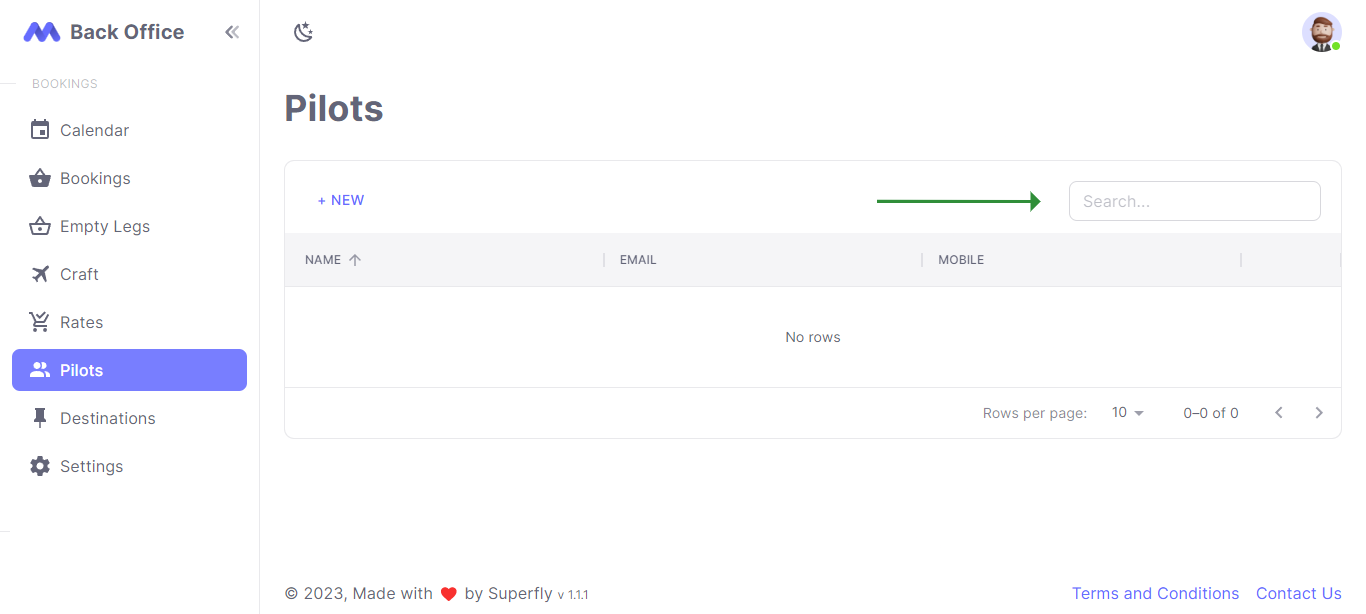Click the Back Office logo icon
Viewport: 1366px width, 614px height.
(x=42, y=32)
